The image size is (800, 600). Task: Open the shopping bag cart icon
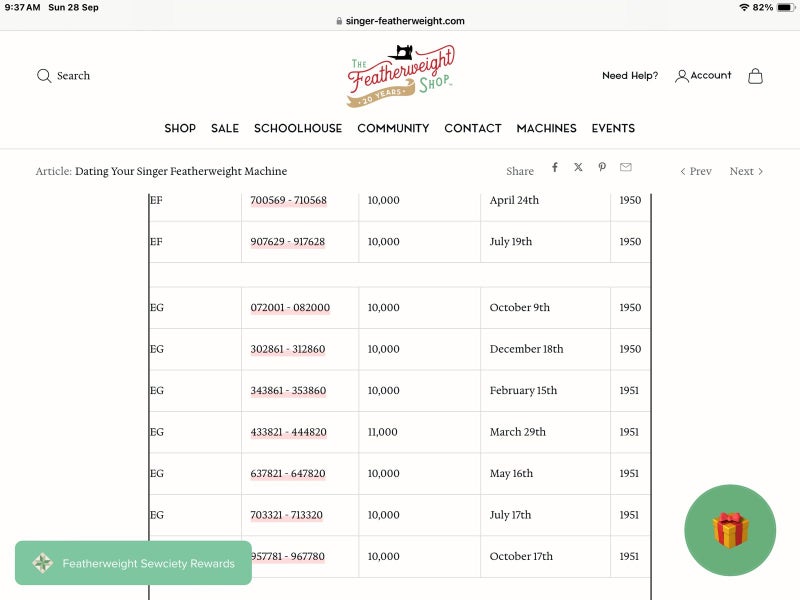[755, 76]
